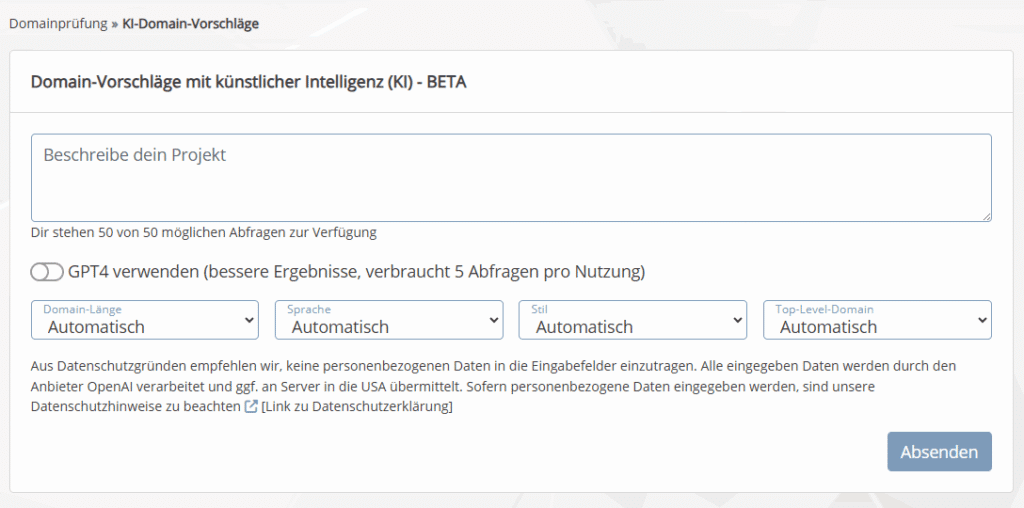Click the chevron arrow in Sprache box

click(492, 321)
